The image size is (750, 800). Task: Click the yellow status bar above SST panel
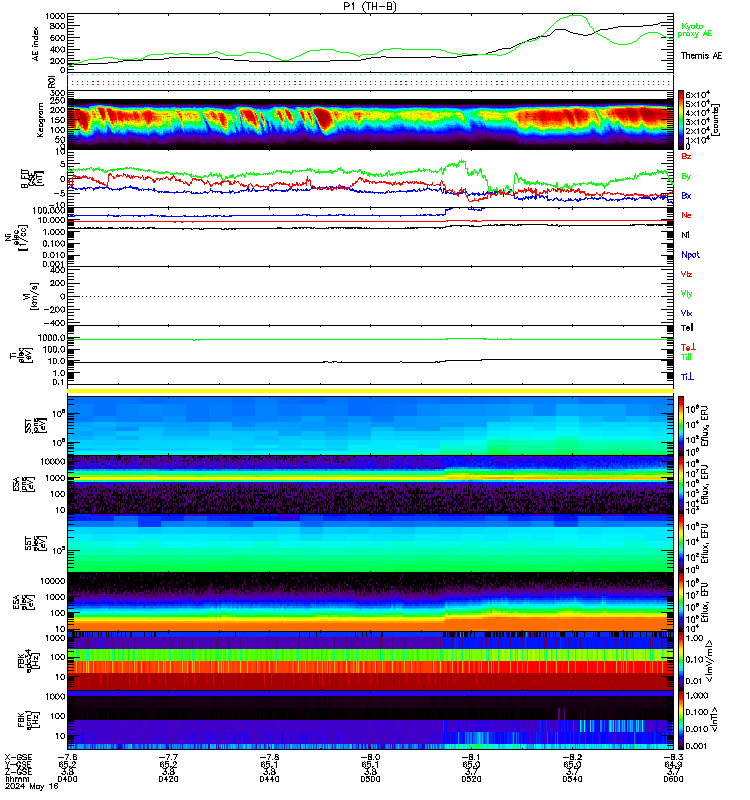pos(370,391)
